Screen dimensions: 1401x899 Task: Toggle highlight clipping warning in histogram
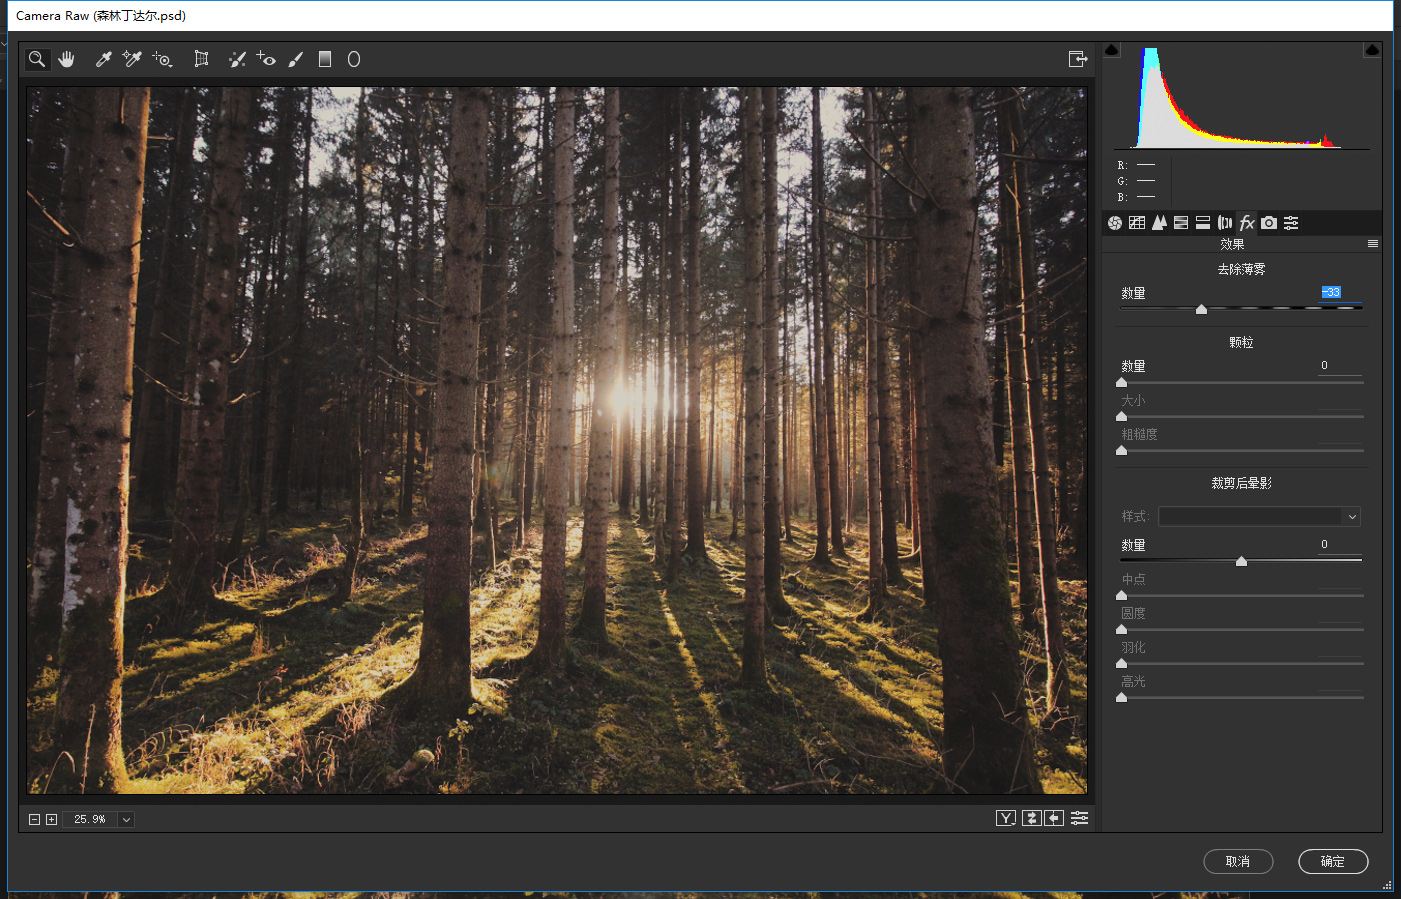(1372, 50)
